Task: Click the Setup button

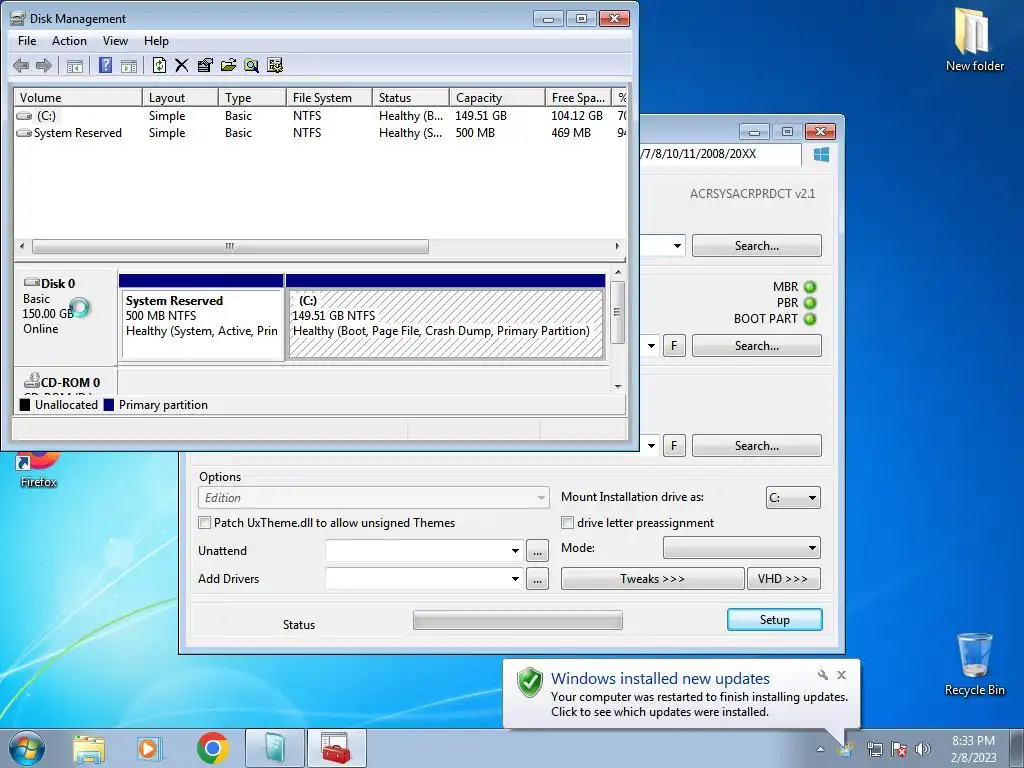Action: (x=775, y=620)
